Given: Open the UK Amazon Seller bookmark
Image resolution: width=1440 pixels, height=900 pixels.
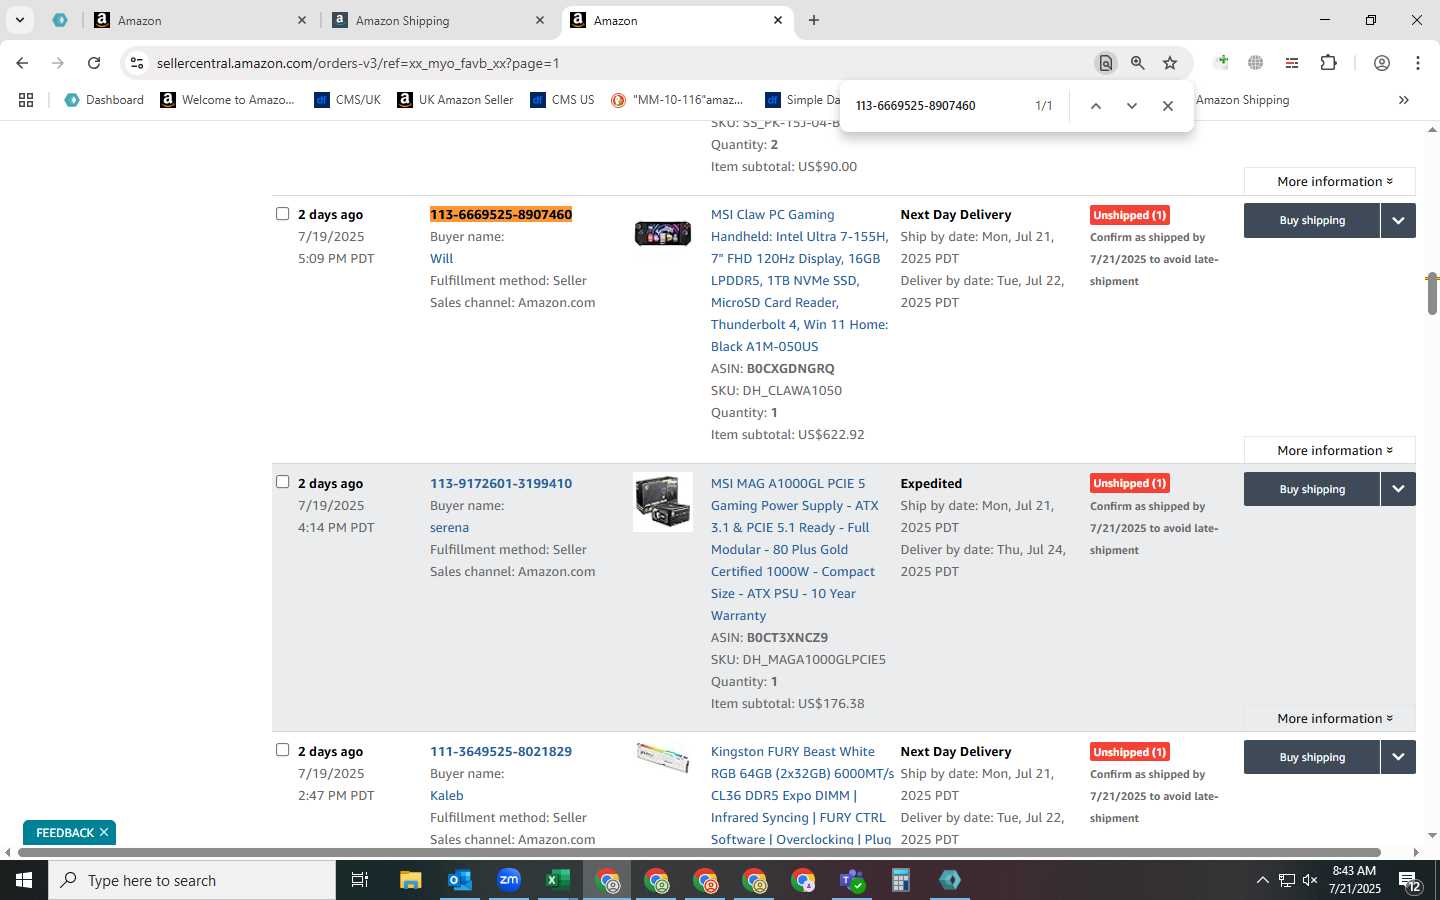Looking at the screenshot, I should (x=455, y=100).
